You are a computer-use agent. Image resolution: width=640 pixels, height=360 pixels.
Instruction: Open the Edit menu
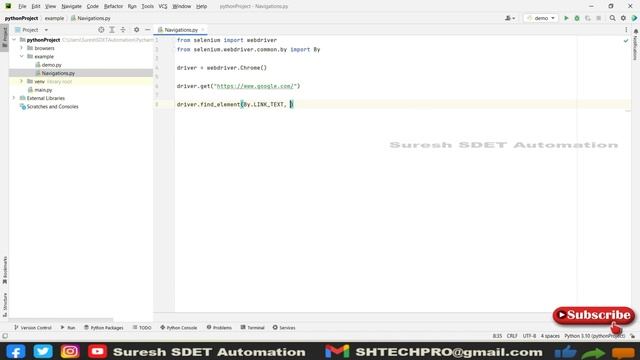36,7
